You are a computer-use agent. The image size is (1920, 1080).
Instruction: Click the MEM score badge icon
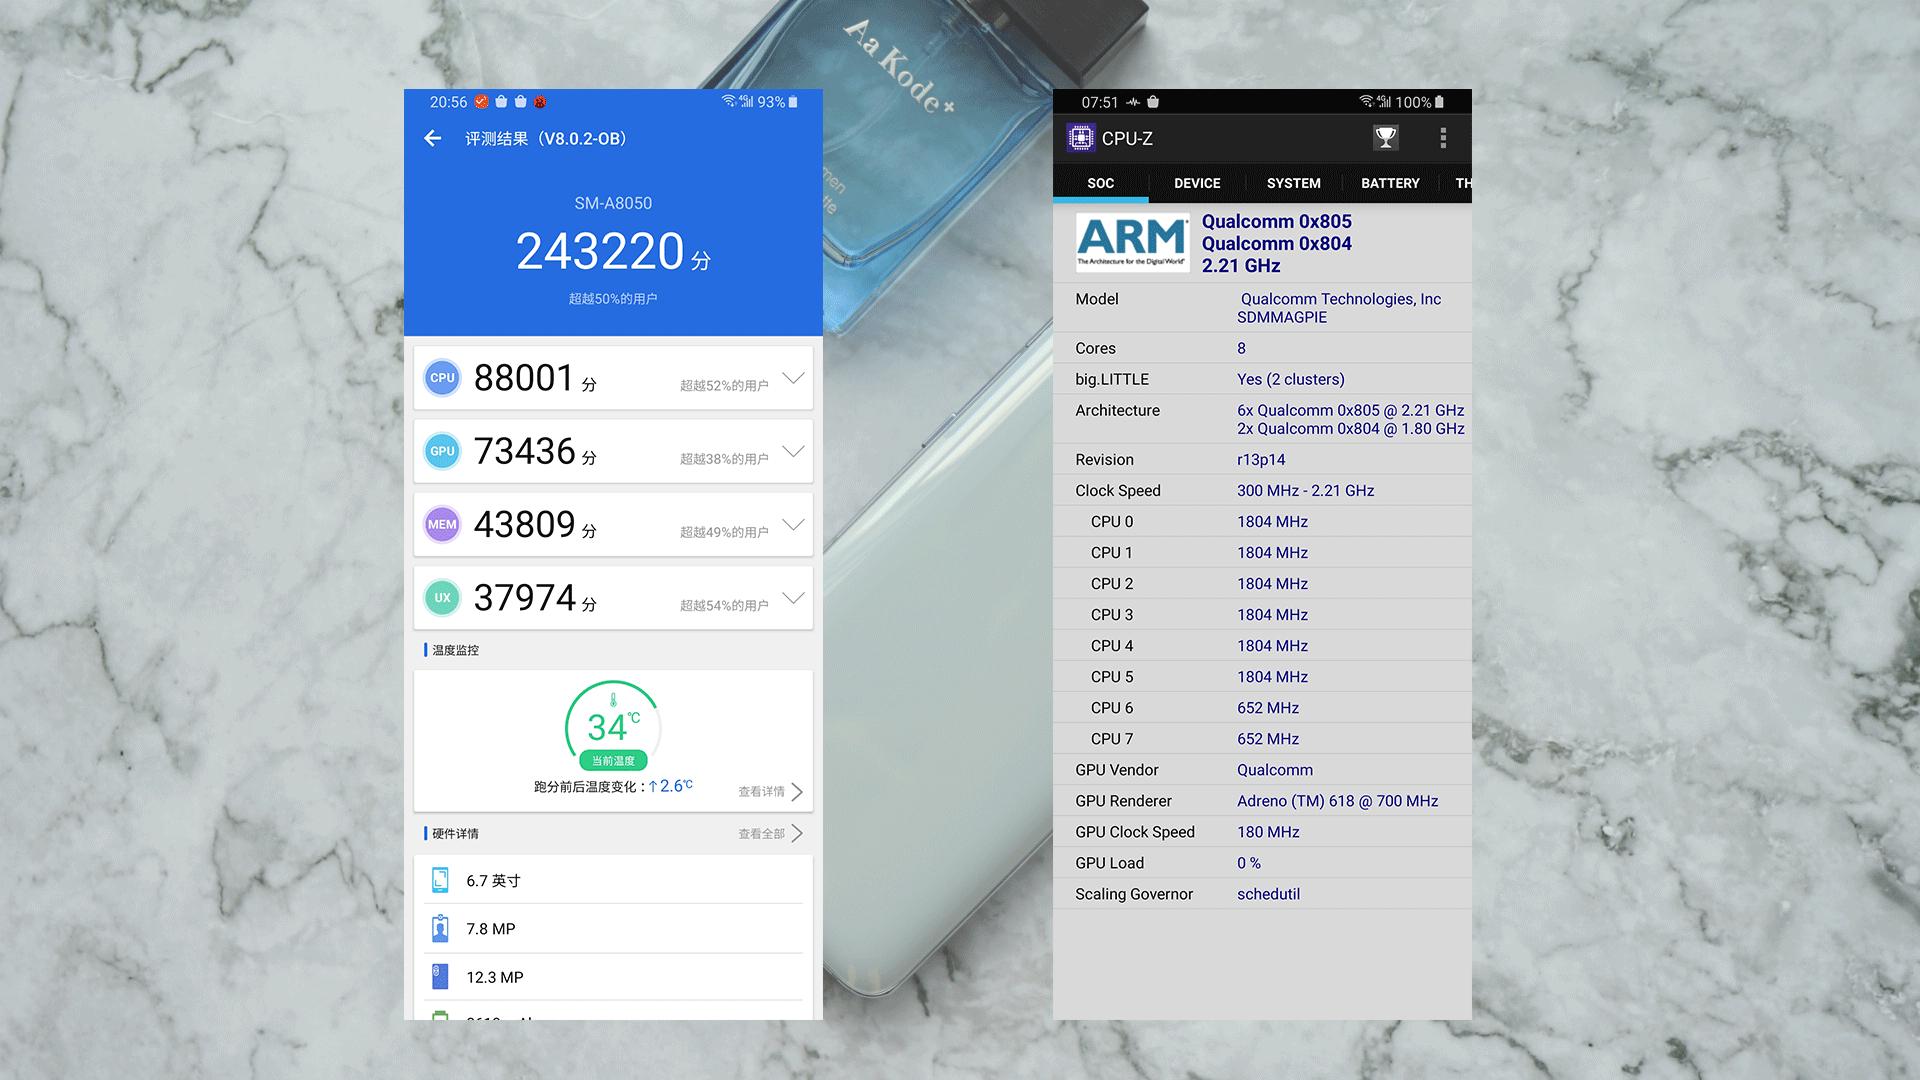tap(442, 524)
